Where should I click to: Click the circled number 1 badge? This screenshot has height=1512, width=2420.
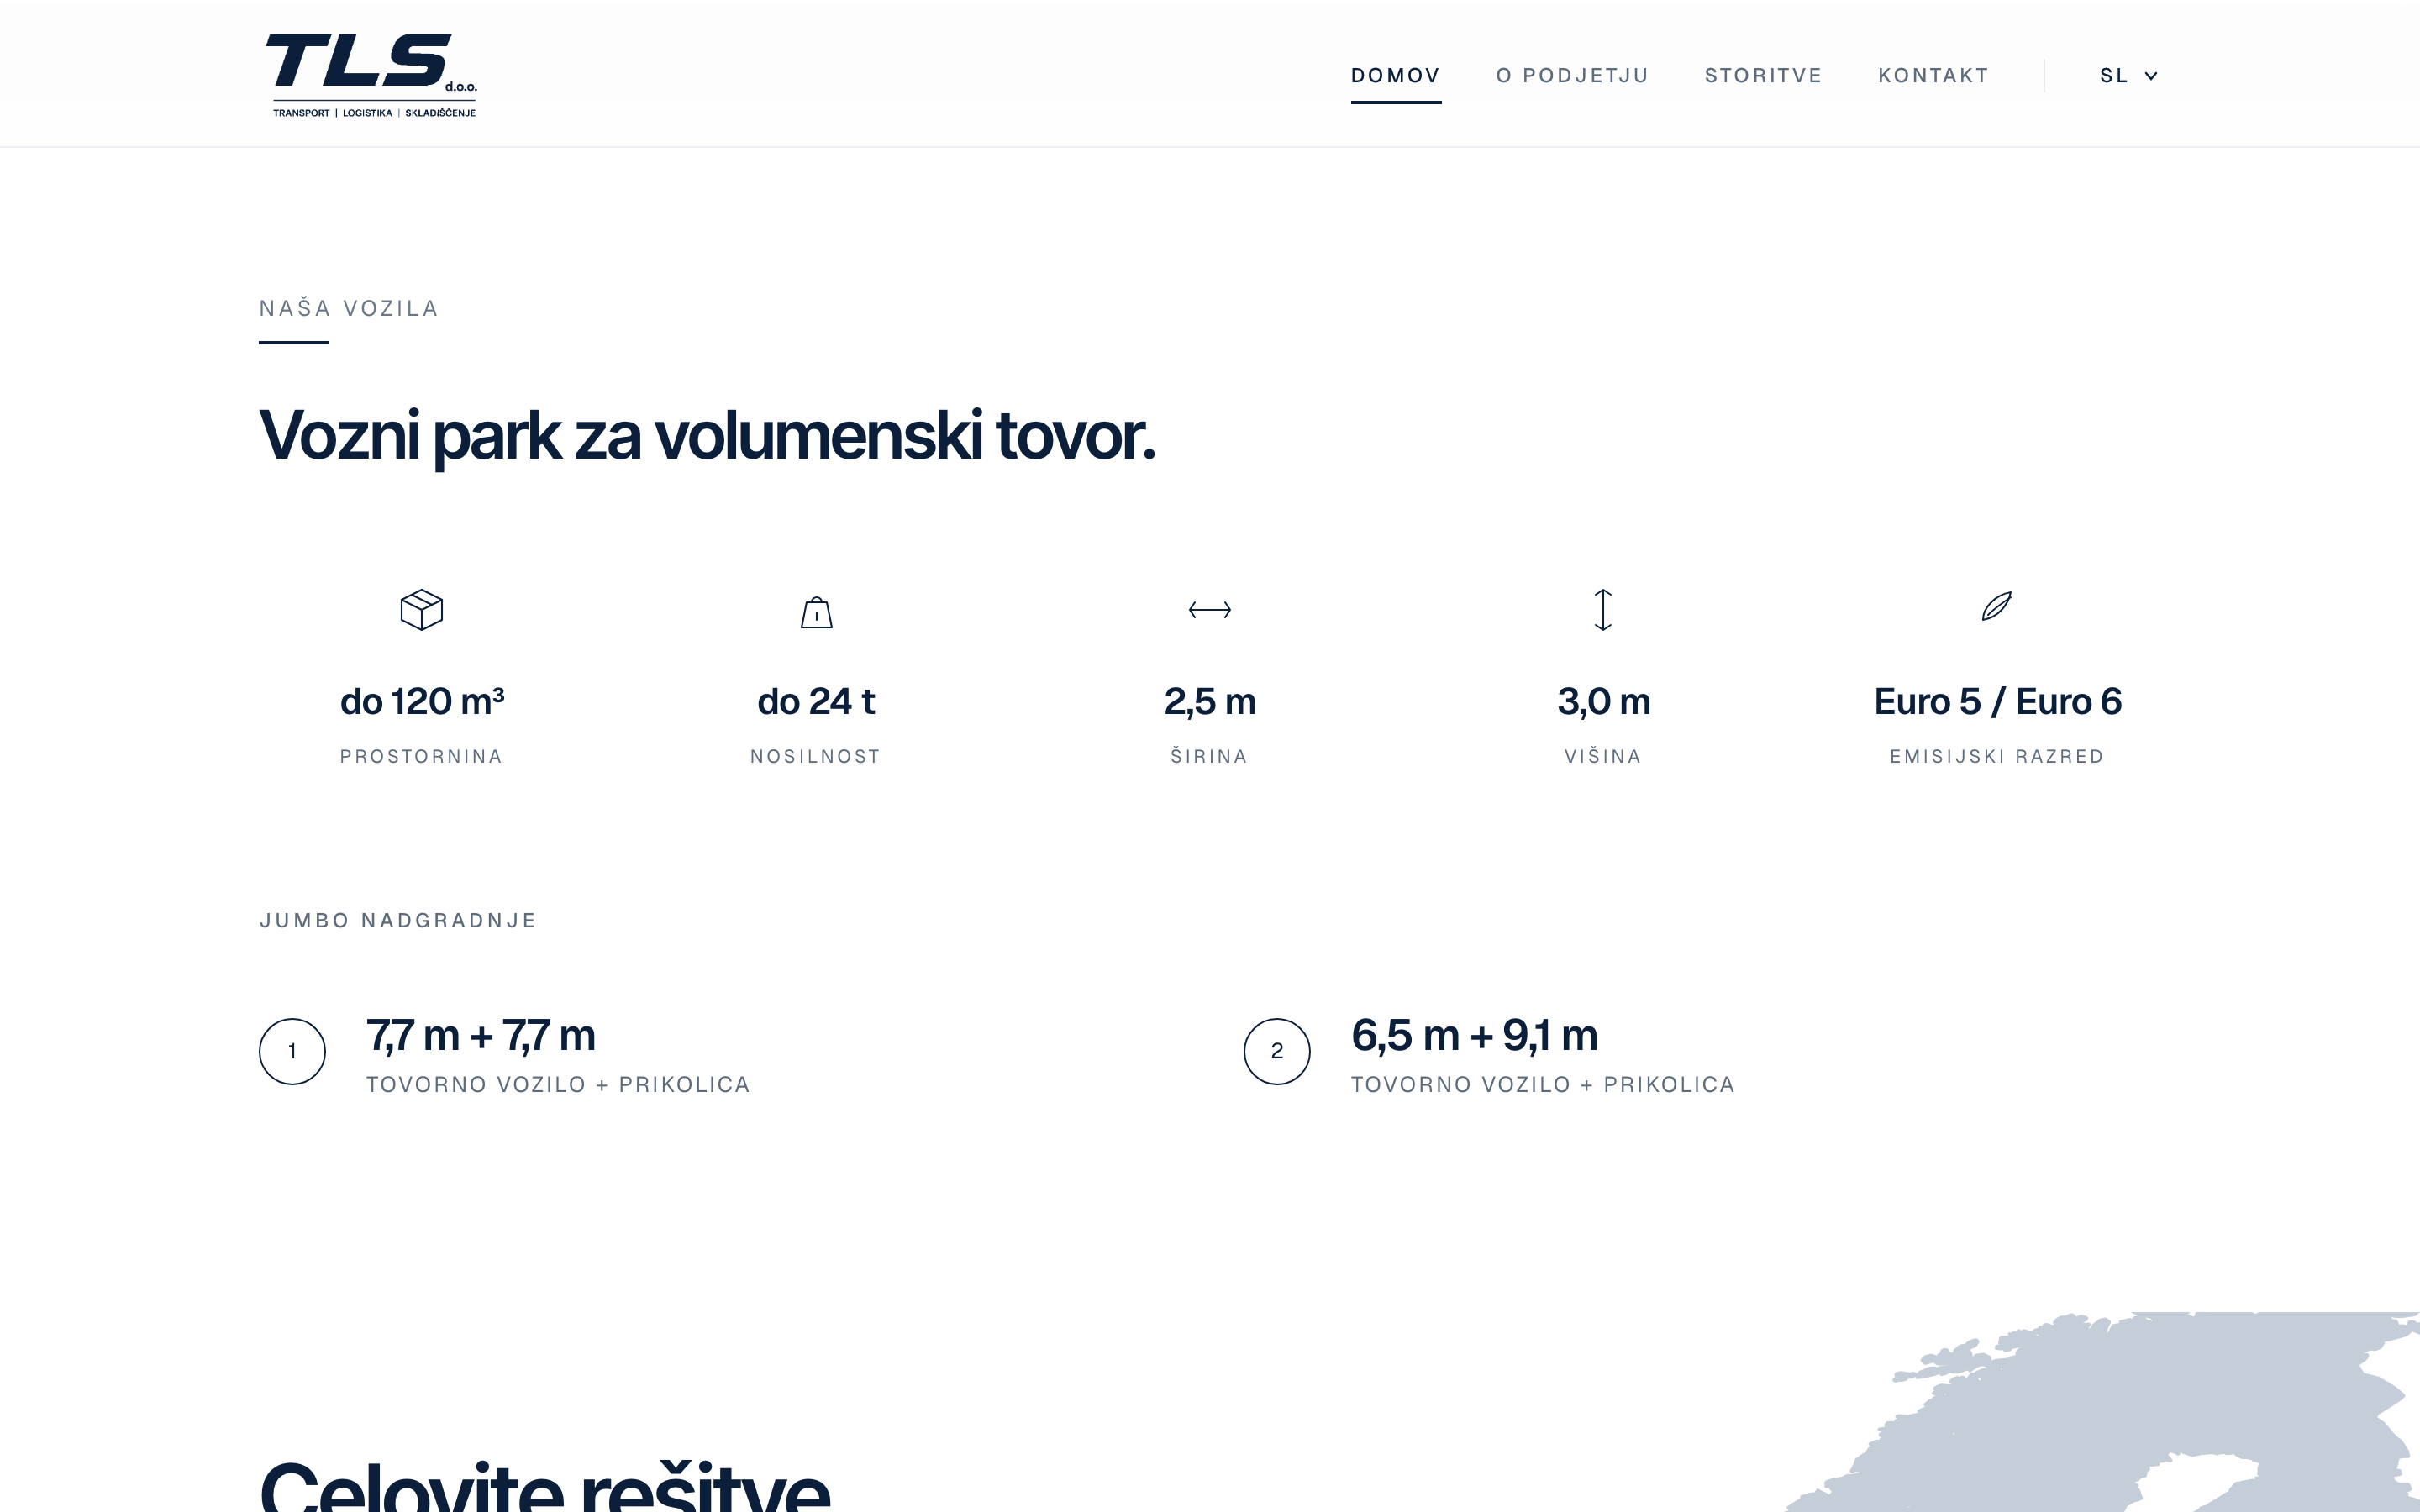click(x=292, y=1051)
